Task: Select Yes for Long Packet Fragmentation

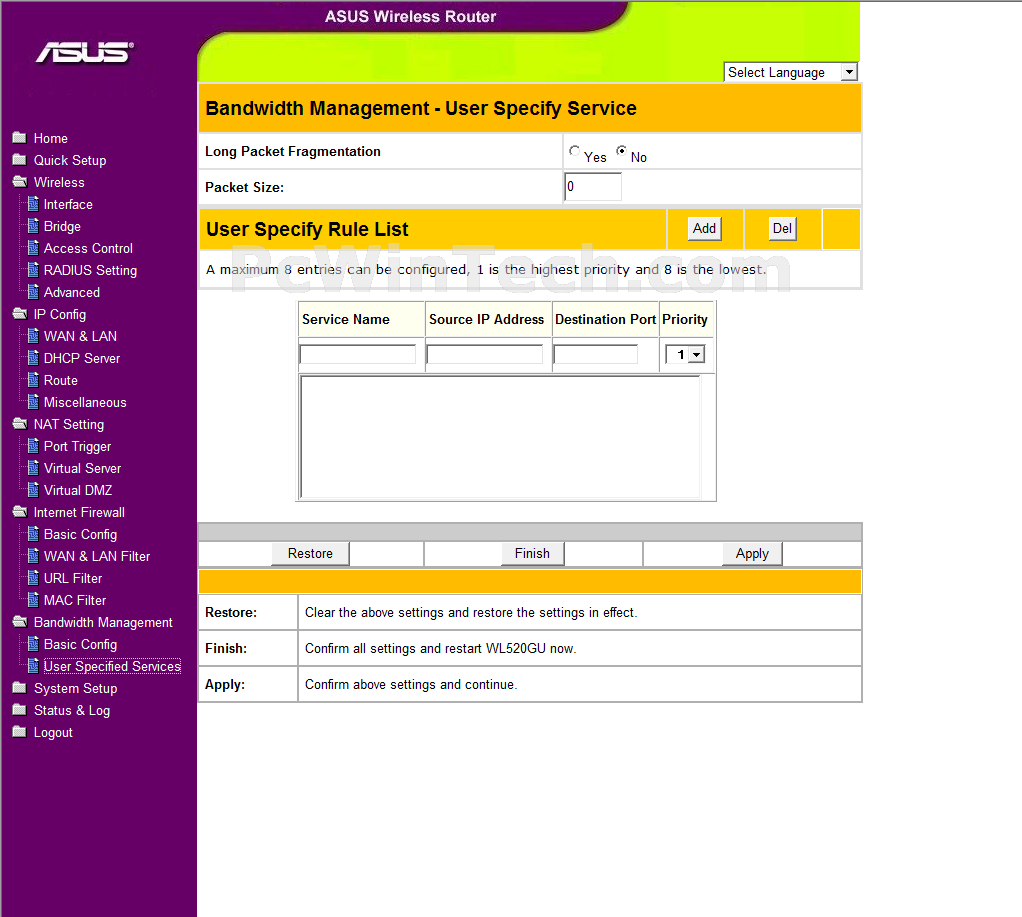Action: 574,151
